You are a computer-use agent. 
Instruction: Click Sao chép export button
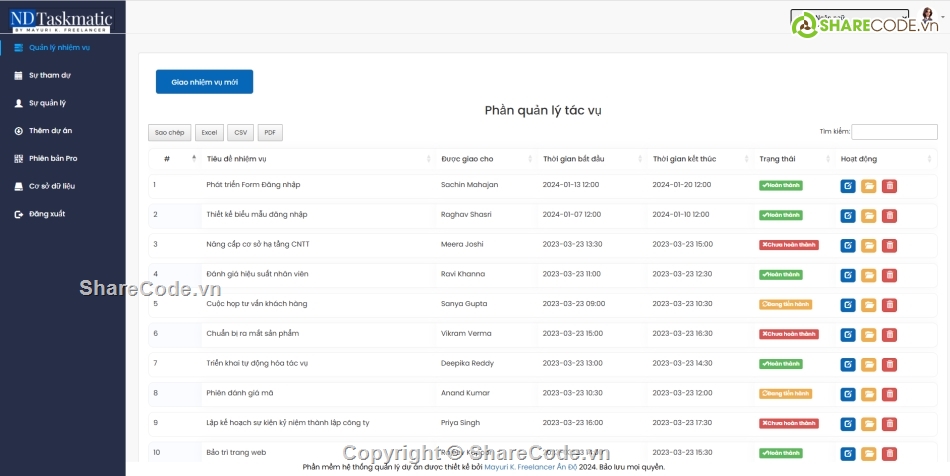point(170,133)
